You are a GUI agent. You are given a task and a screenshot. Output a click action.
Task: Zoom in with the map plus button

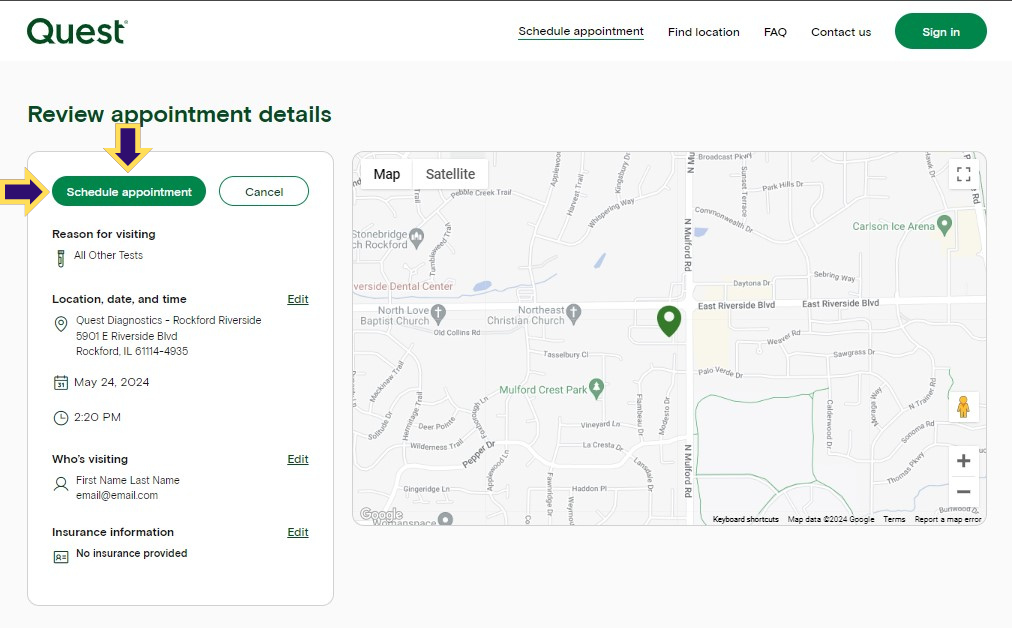point(963,461)
